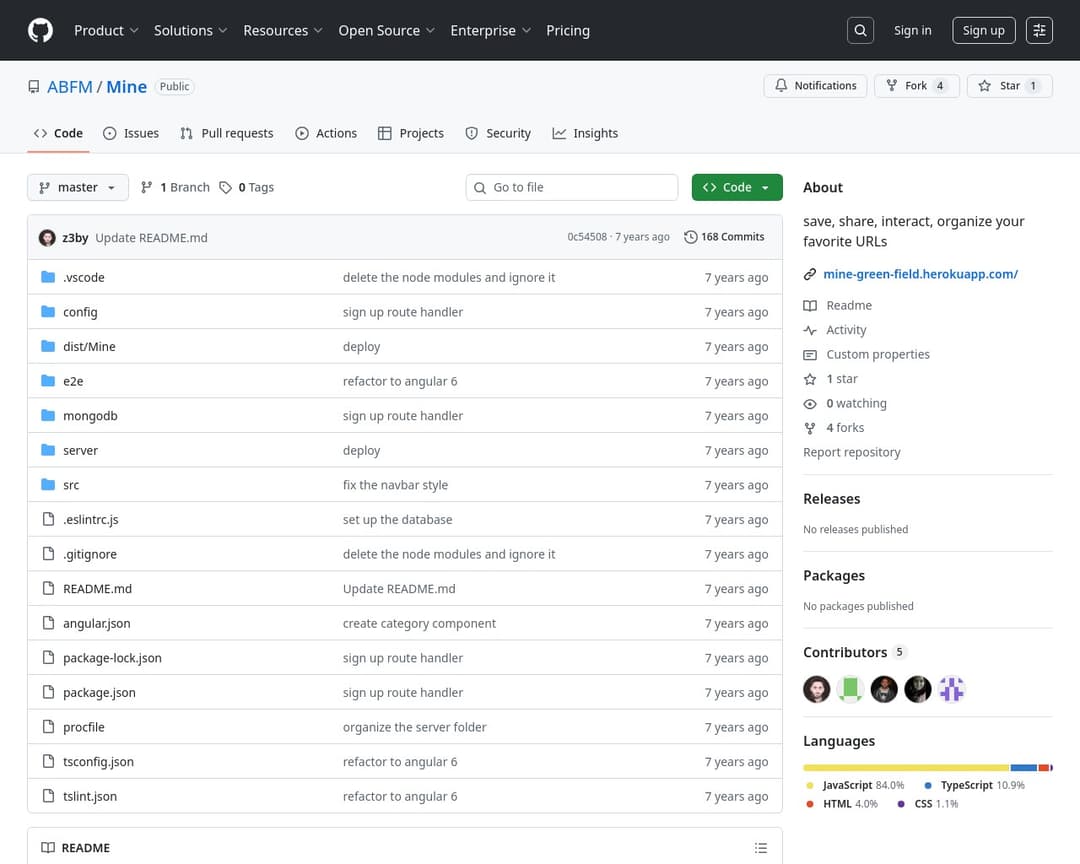Image resolution: width=1080 pixels, height=864 pixels.
Task: Open the master branch dropdown
Action: coord(78,188)
